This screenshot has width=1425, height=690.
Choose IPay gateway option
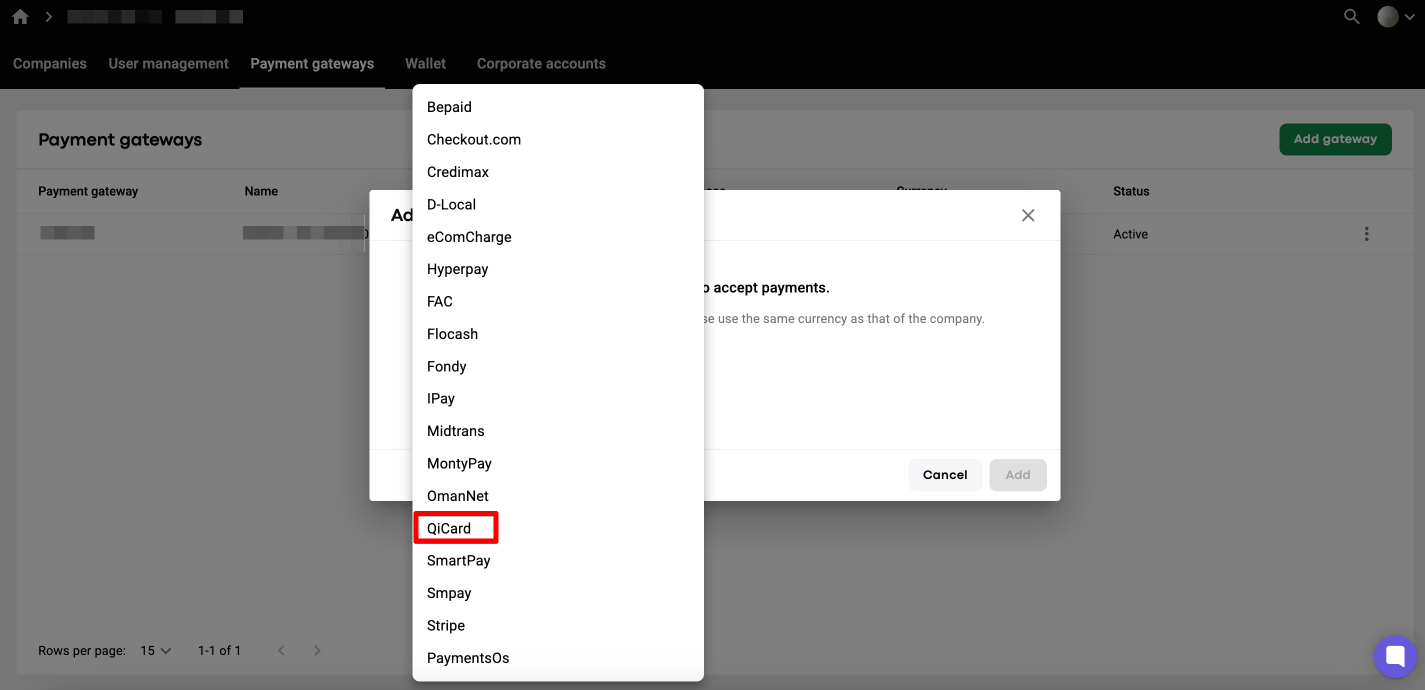click(x=558, y=398)
